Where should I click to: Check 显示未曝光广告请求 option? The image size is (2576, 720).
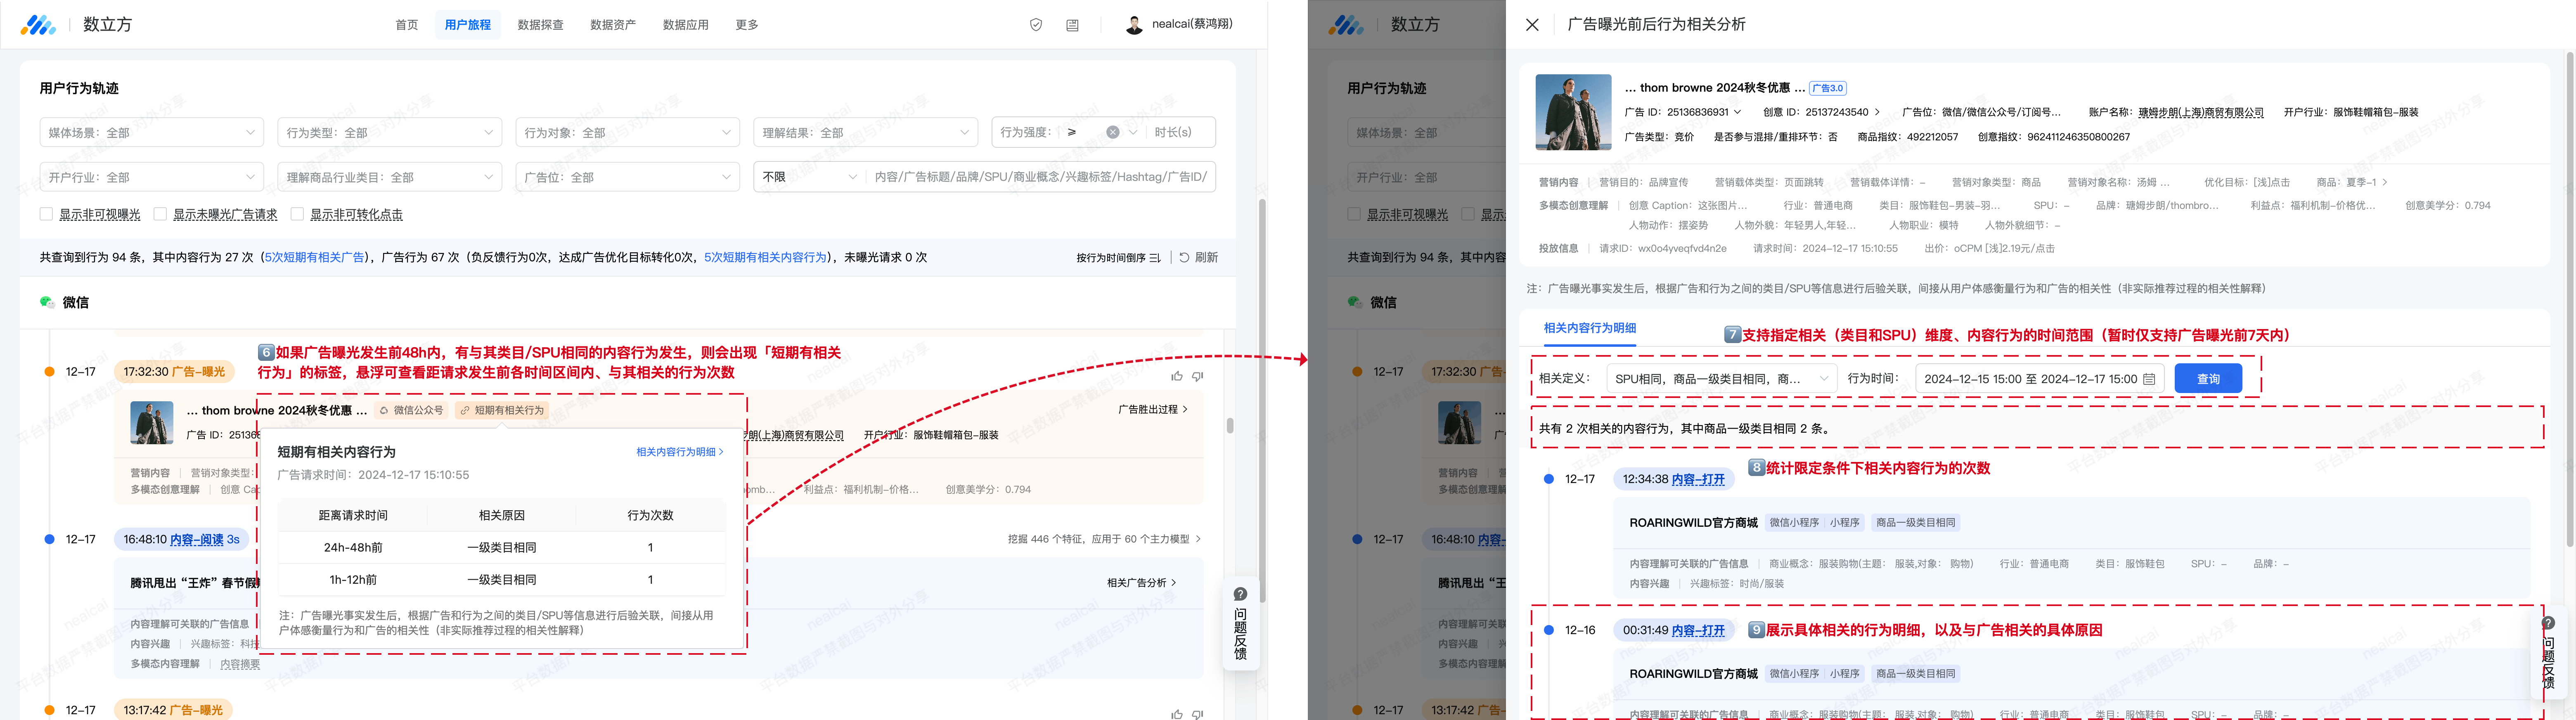pyautogui.click(x=160, y=214)
